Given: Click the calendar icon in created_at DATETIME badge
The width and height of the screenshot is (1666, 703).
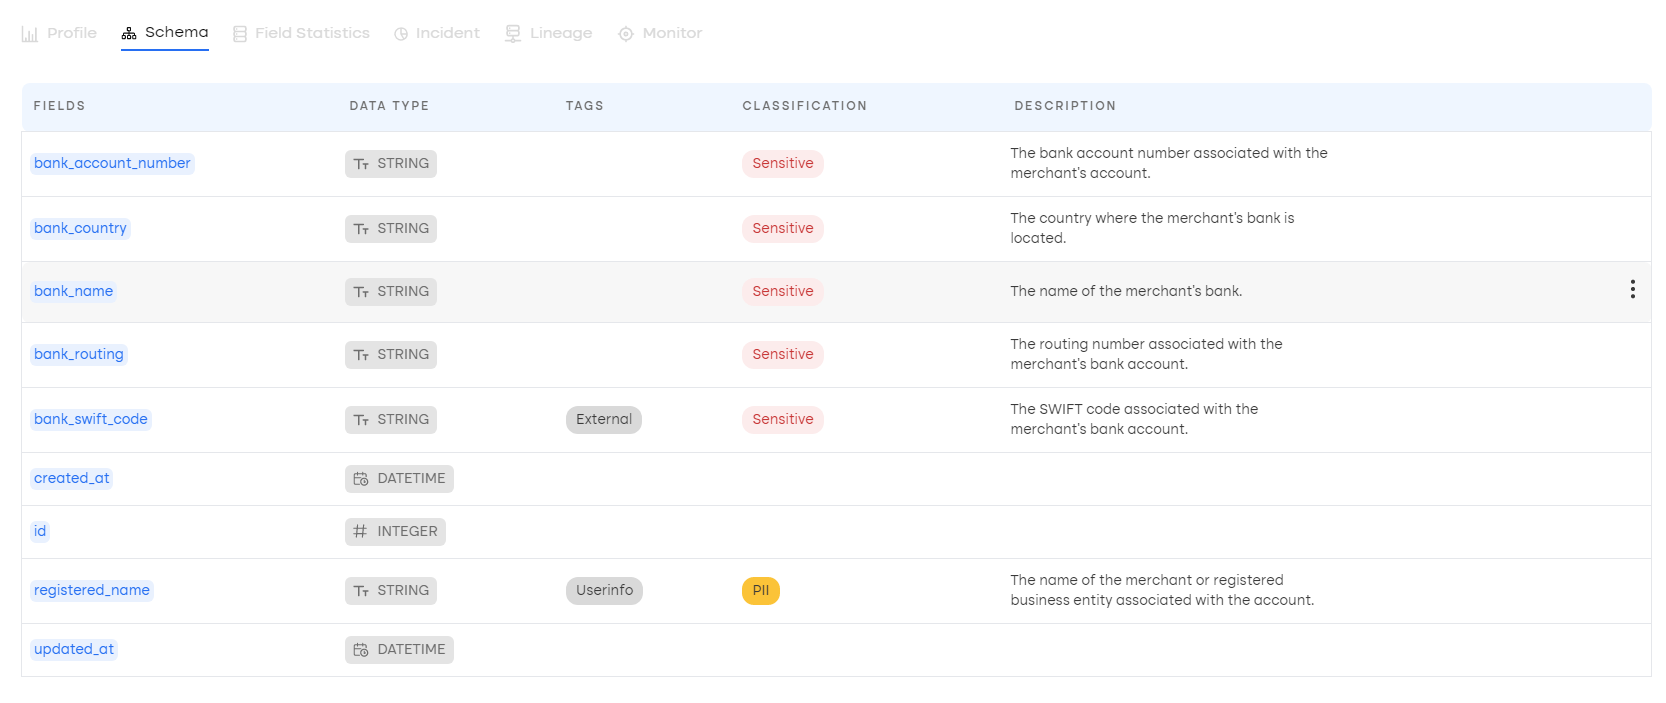Looking at the screenshot, I should click(361, 479).
